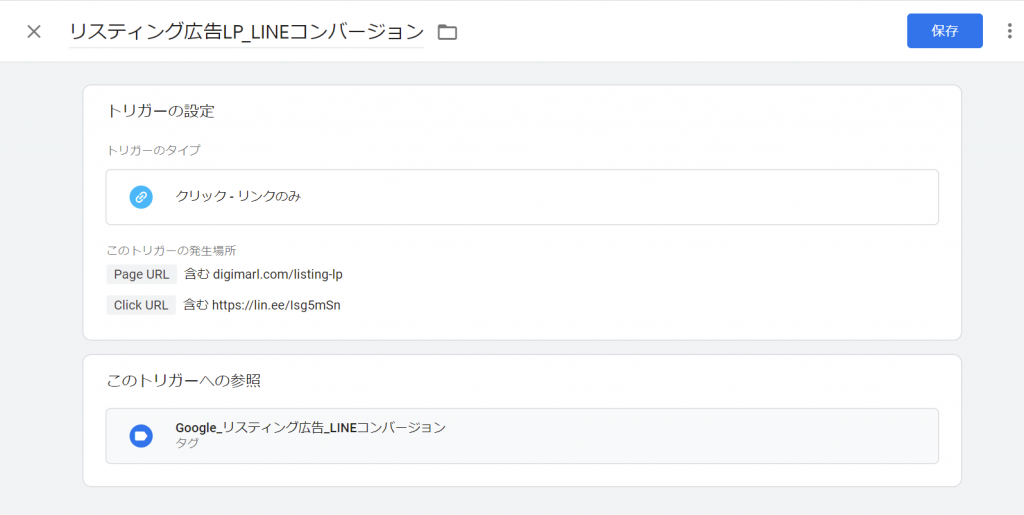The image size is (1024, 515).
Task: Click the Click URL condition label
Action: click(x=141, y=305)
